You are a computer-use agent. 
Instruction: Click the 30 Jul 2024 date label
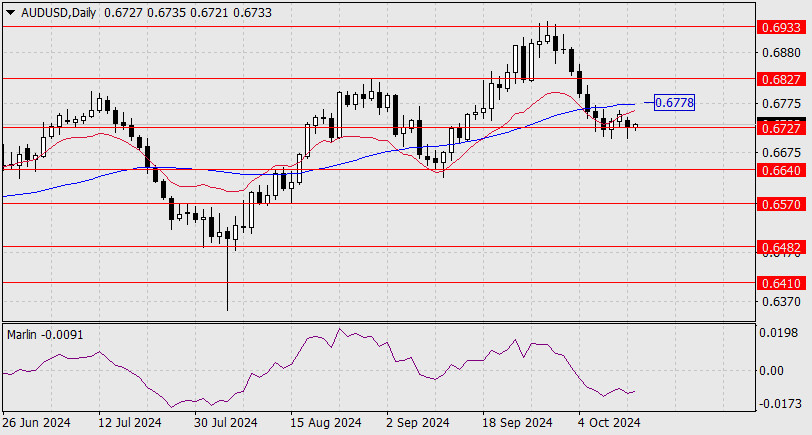[226, 423]
